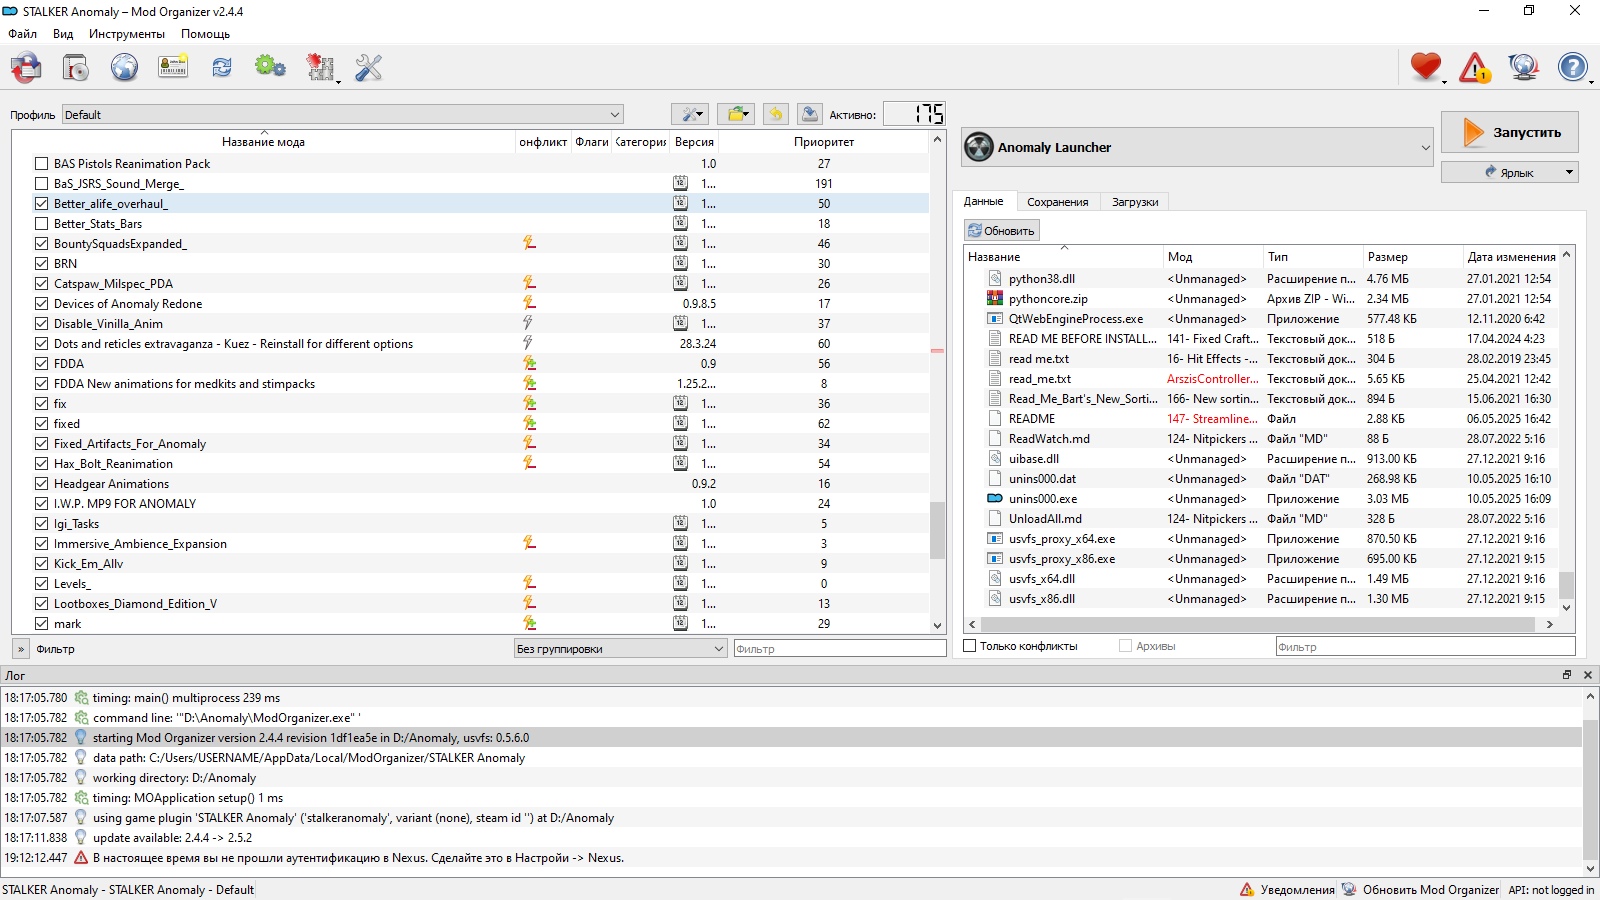Sort by Название мода column header

click(x=263, y=142)
